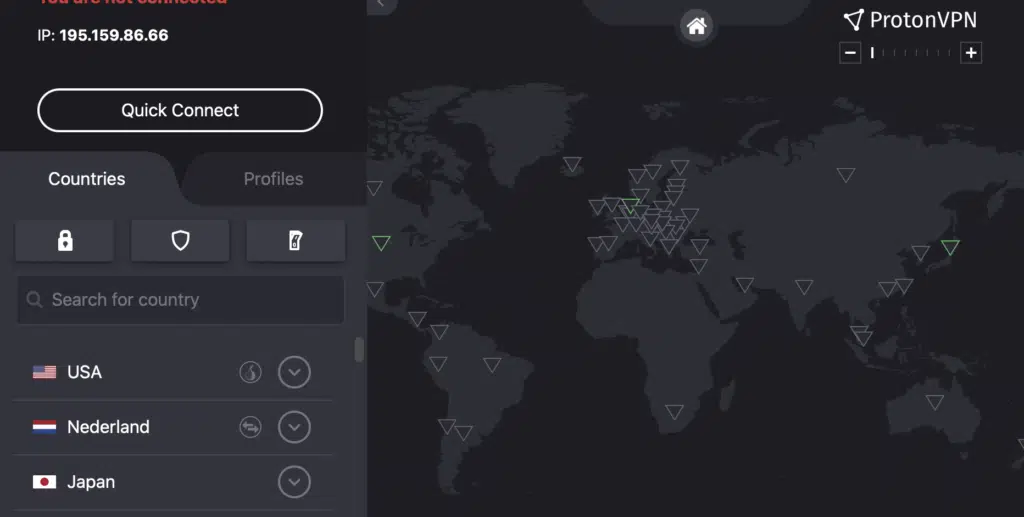Select the South Africa marker on the map
1024x517 pixels.
(x=674, y=412)
